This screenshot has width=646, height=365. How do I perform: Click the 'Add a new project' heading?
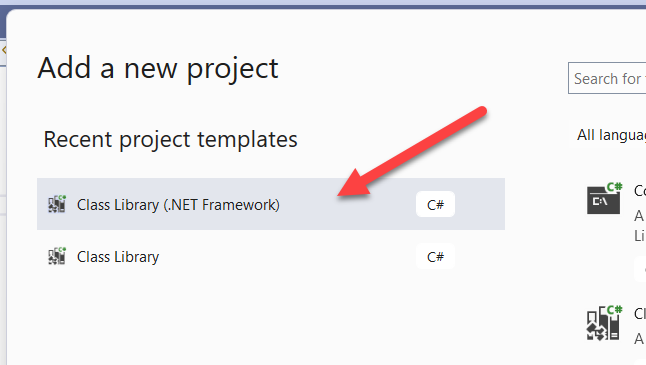pyautogui.click(x=158, y=68)
